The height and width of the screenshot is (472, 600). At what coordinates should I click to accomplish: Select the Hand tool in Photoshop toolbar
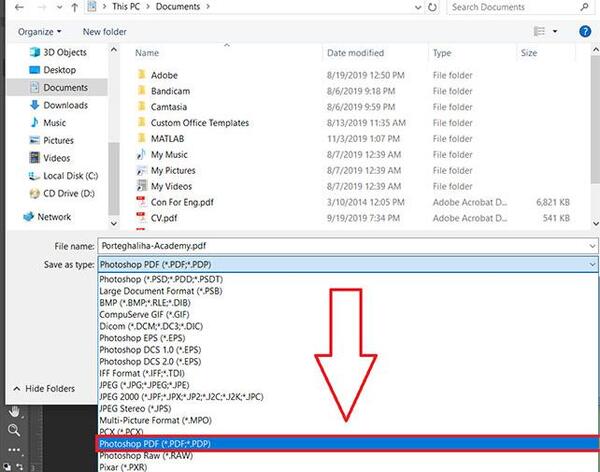click(x=15, y=412)
